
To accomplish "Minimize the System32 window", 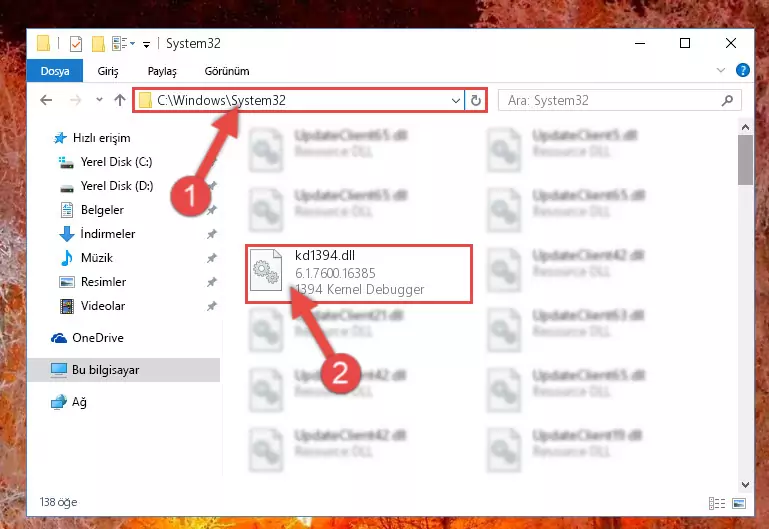I will coord(640,43).
